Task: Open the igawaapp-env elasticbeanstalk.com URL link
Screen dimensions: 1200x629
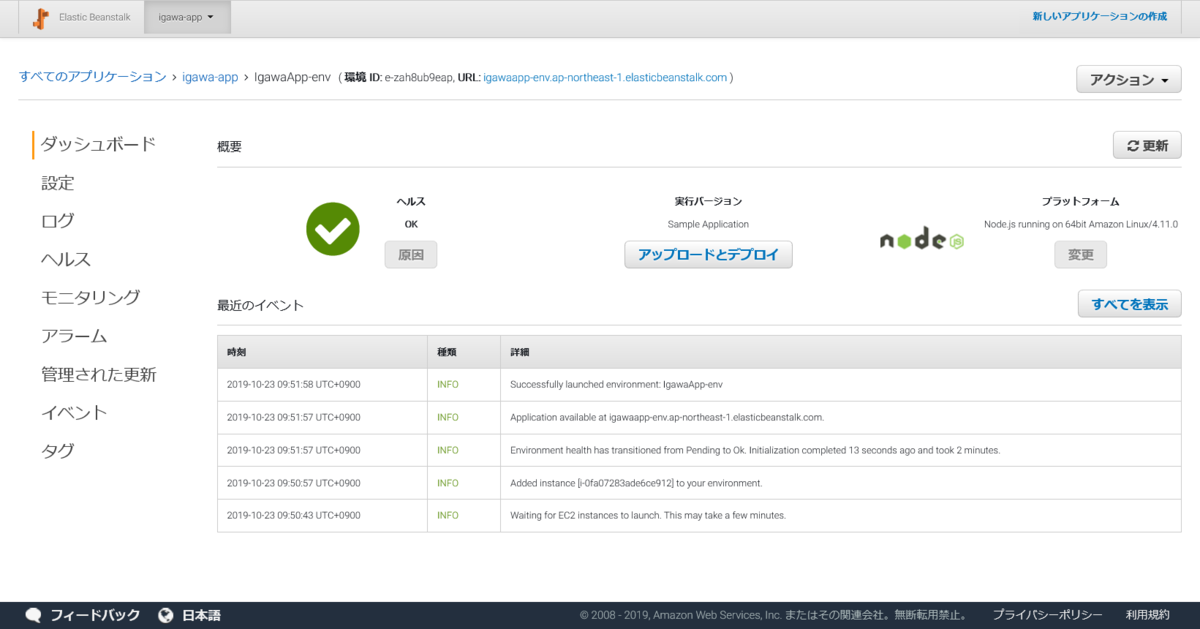Action: [x=605, y=77]
